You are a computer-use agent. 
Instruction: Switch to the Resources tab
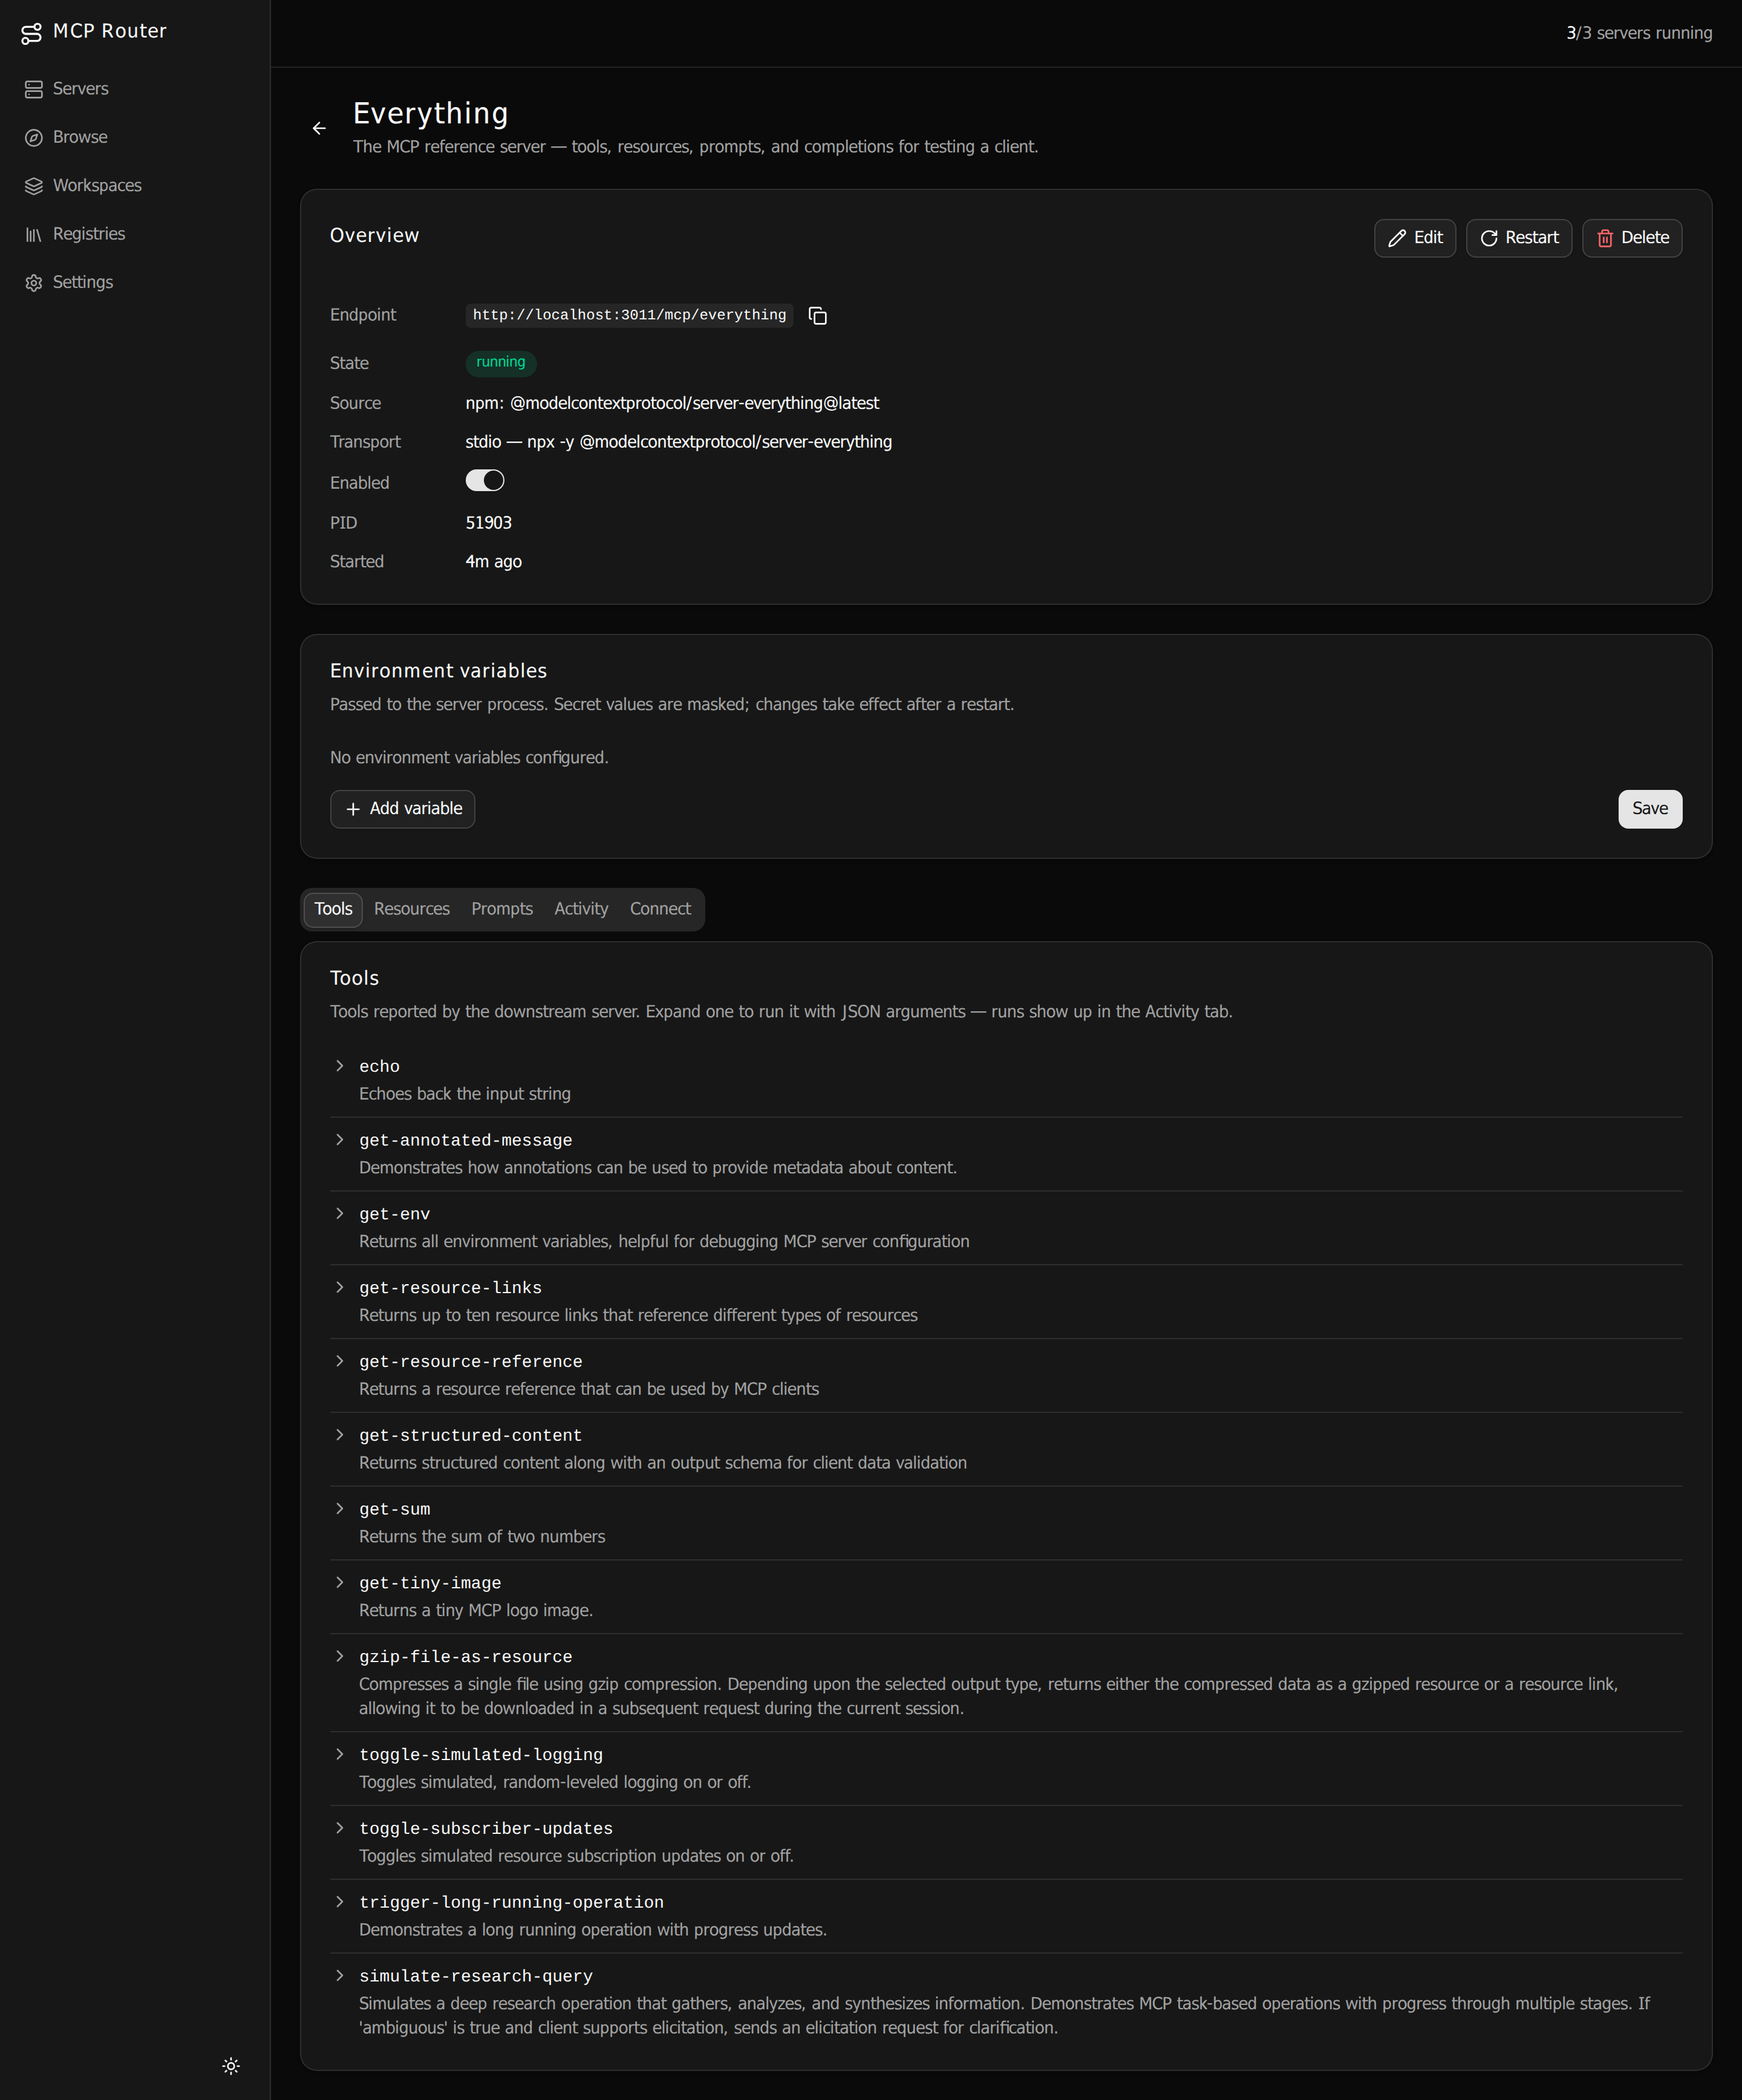point(411,909)
